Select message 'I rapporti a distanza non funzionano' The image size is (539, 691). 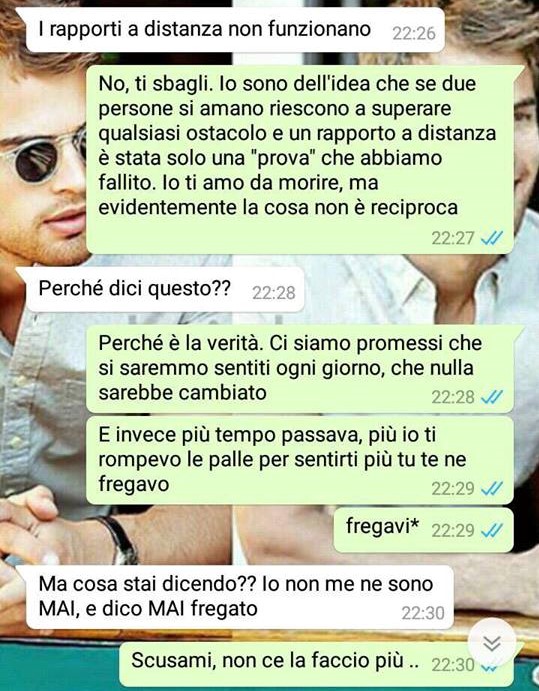pos(235,30)
